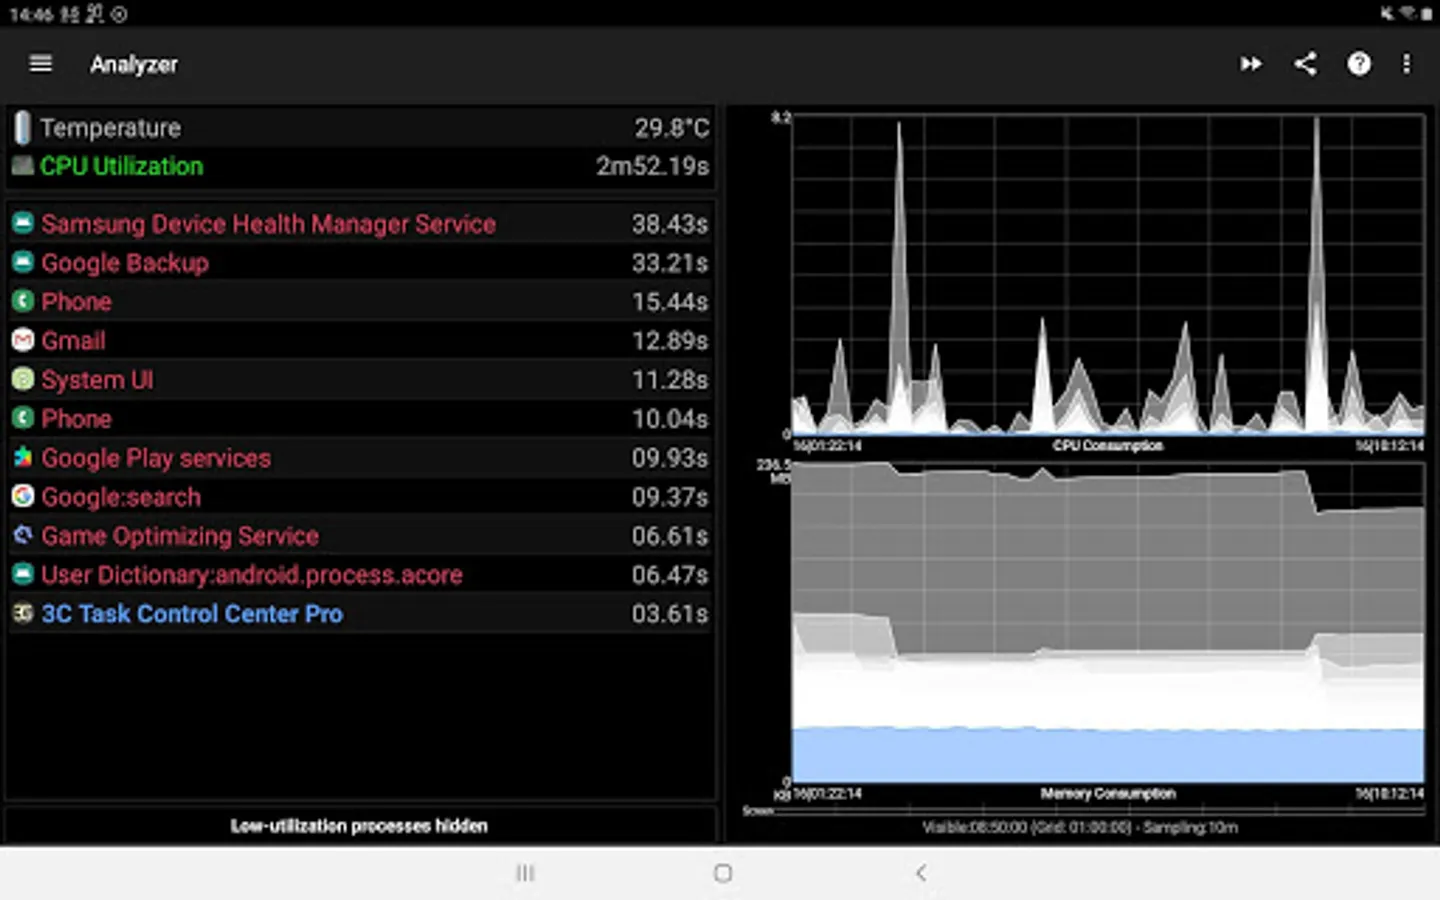Viewport: 1440px width, 900px height.
Task: Tap the Analyzer title in the toolbar
Action: [134, 64]
